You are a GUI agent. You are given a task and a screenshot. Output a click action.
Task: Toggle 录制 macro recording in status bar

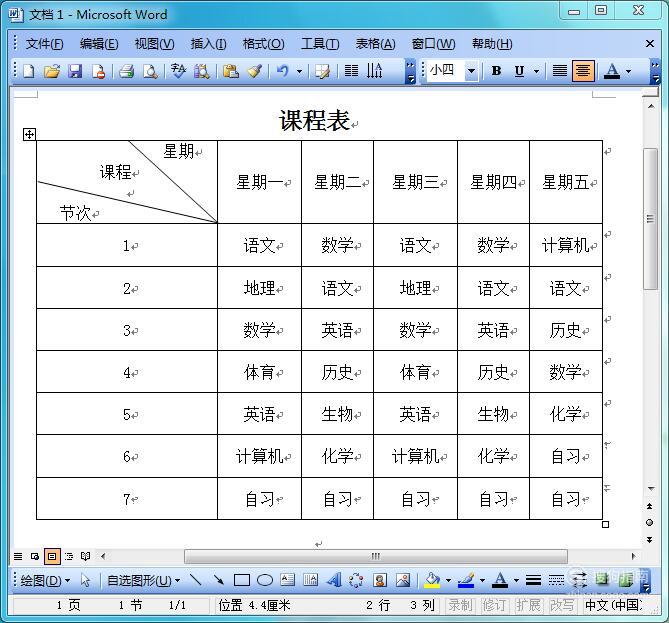point(460,605)
